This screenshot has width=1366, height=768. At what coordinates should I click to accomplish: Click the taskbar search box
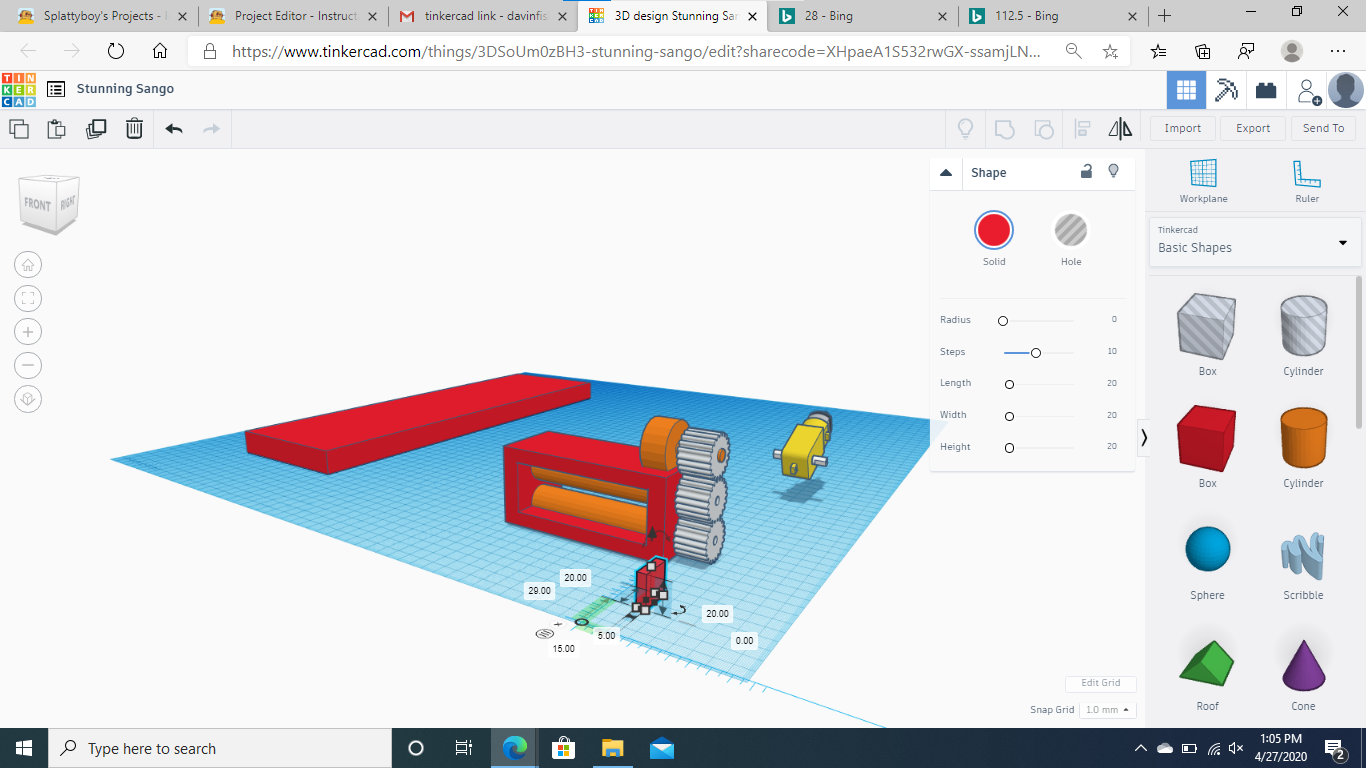coord(219,748)
